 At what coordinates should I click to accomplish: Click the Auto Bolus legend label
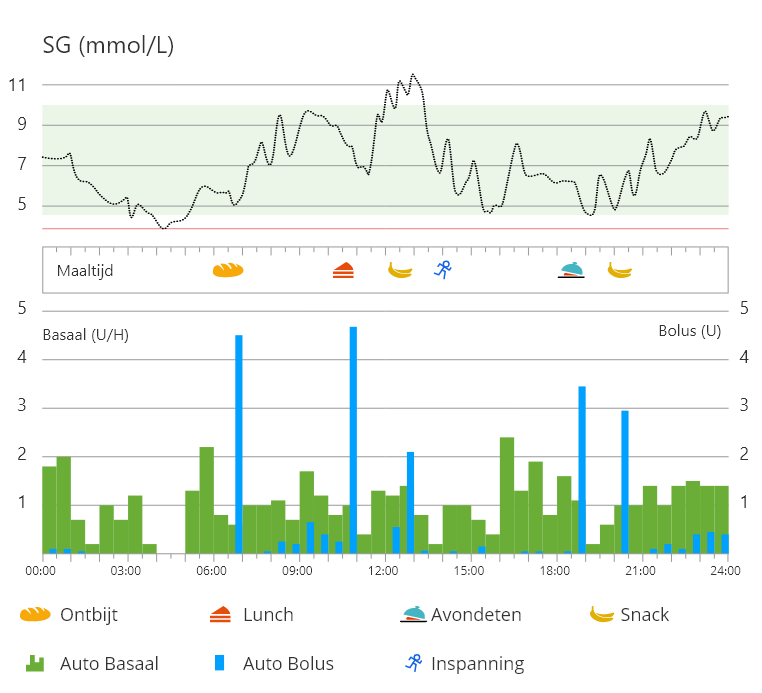pyautogui.click(x=288, y=663)
